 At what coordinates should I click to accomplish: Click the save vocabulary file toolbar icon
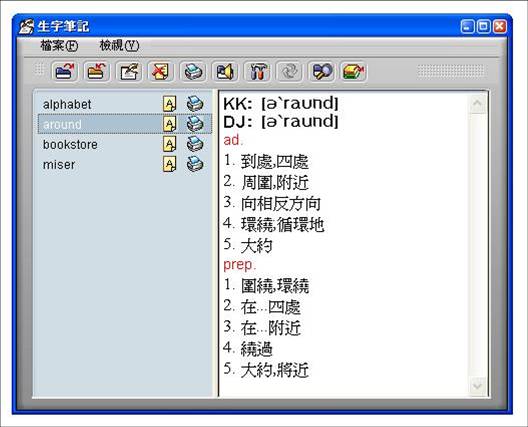click(x=97, y=71)
